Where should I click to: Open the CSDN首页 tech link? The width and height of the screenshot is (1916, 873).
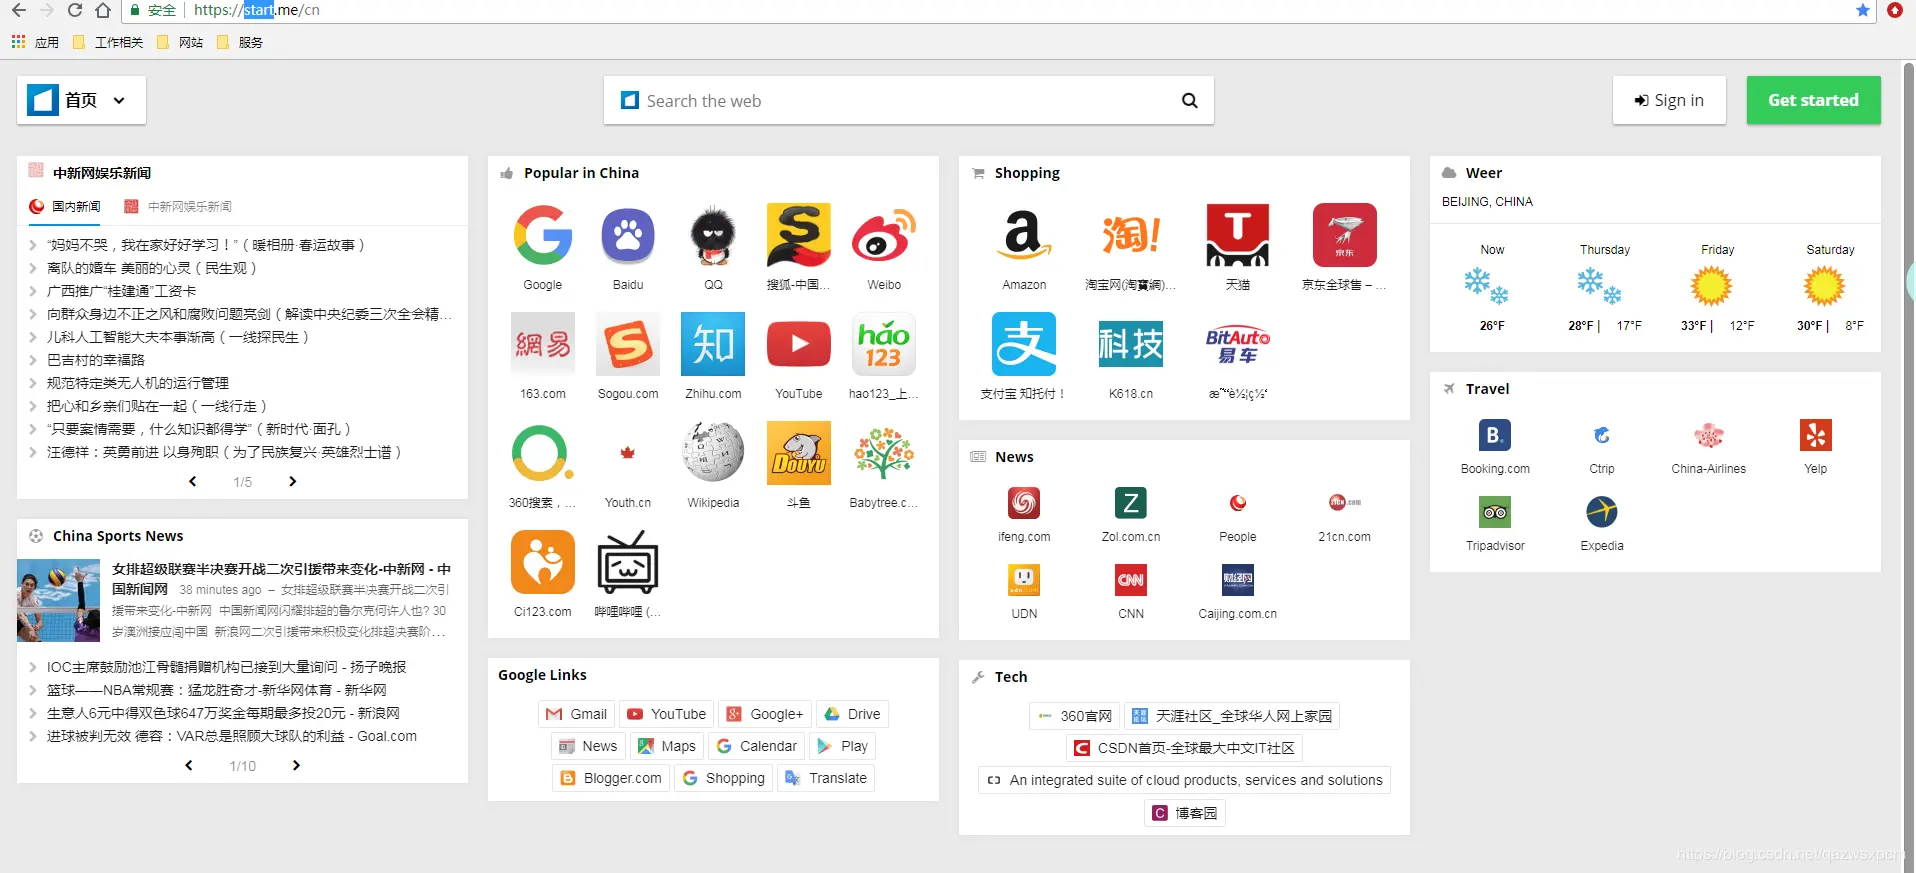(x=1184, y=748)
